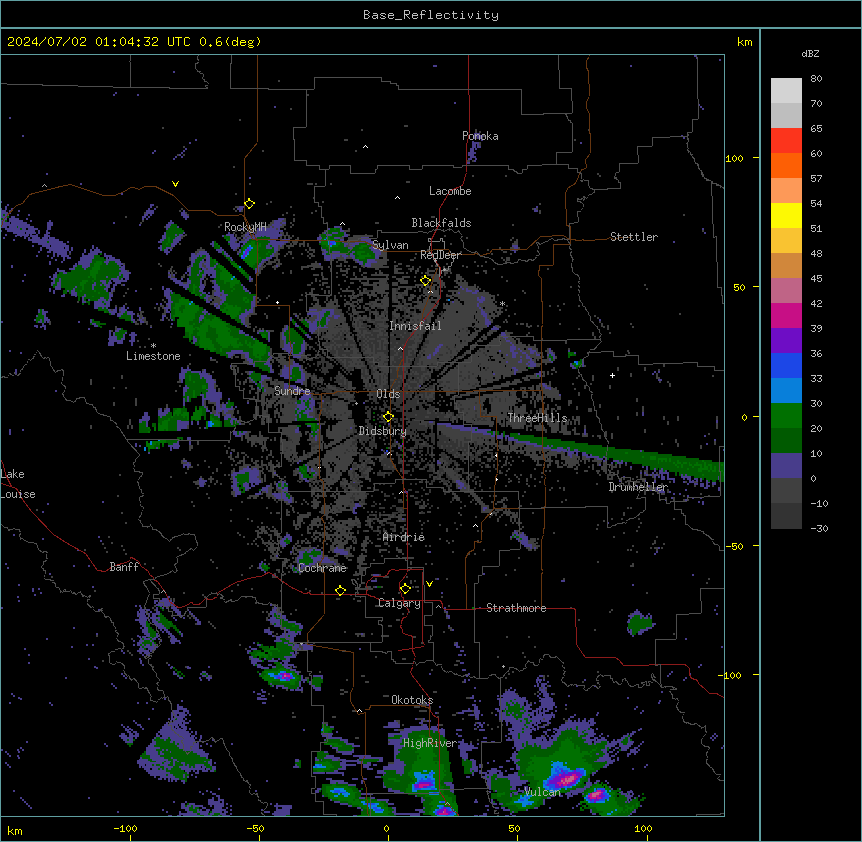Click the Blackfalds label
This screenshot has height=842, width=862.
click(441, 223)
